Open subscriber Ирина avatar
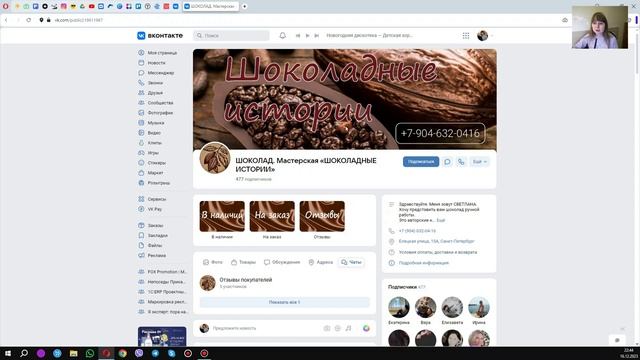This screenshot has height=360, width=640. [x=479, y=307]
